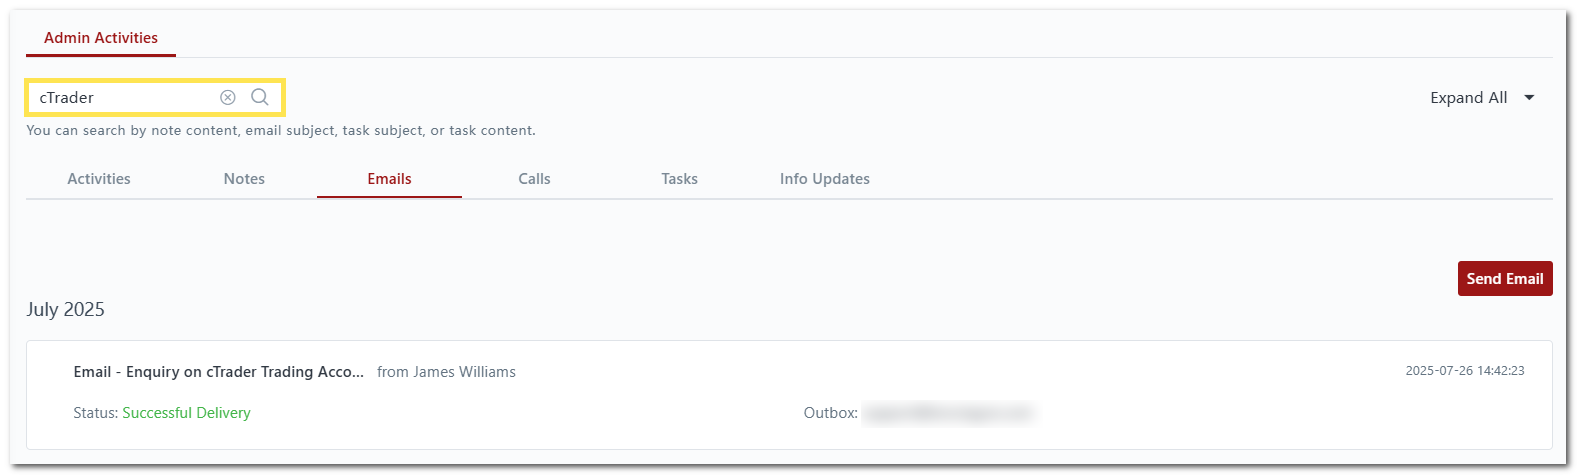View the Info Updates tab
This screenshot has height=475, width=1577.
(824, 179)
